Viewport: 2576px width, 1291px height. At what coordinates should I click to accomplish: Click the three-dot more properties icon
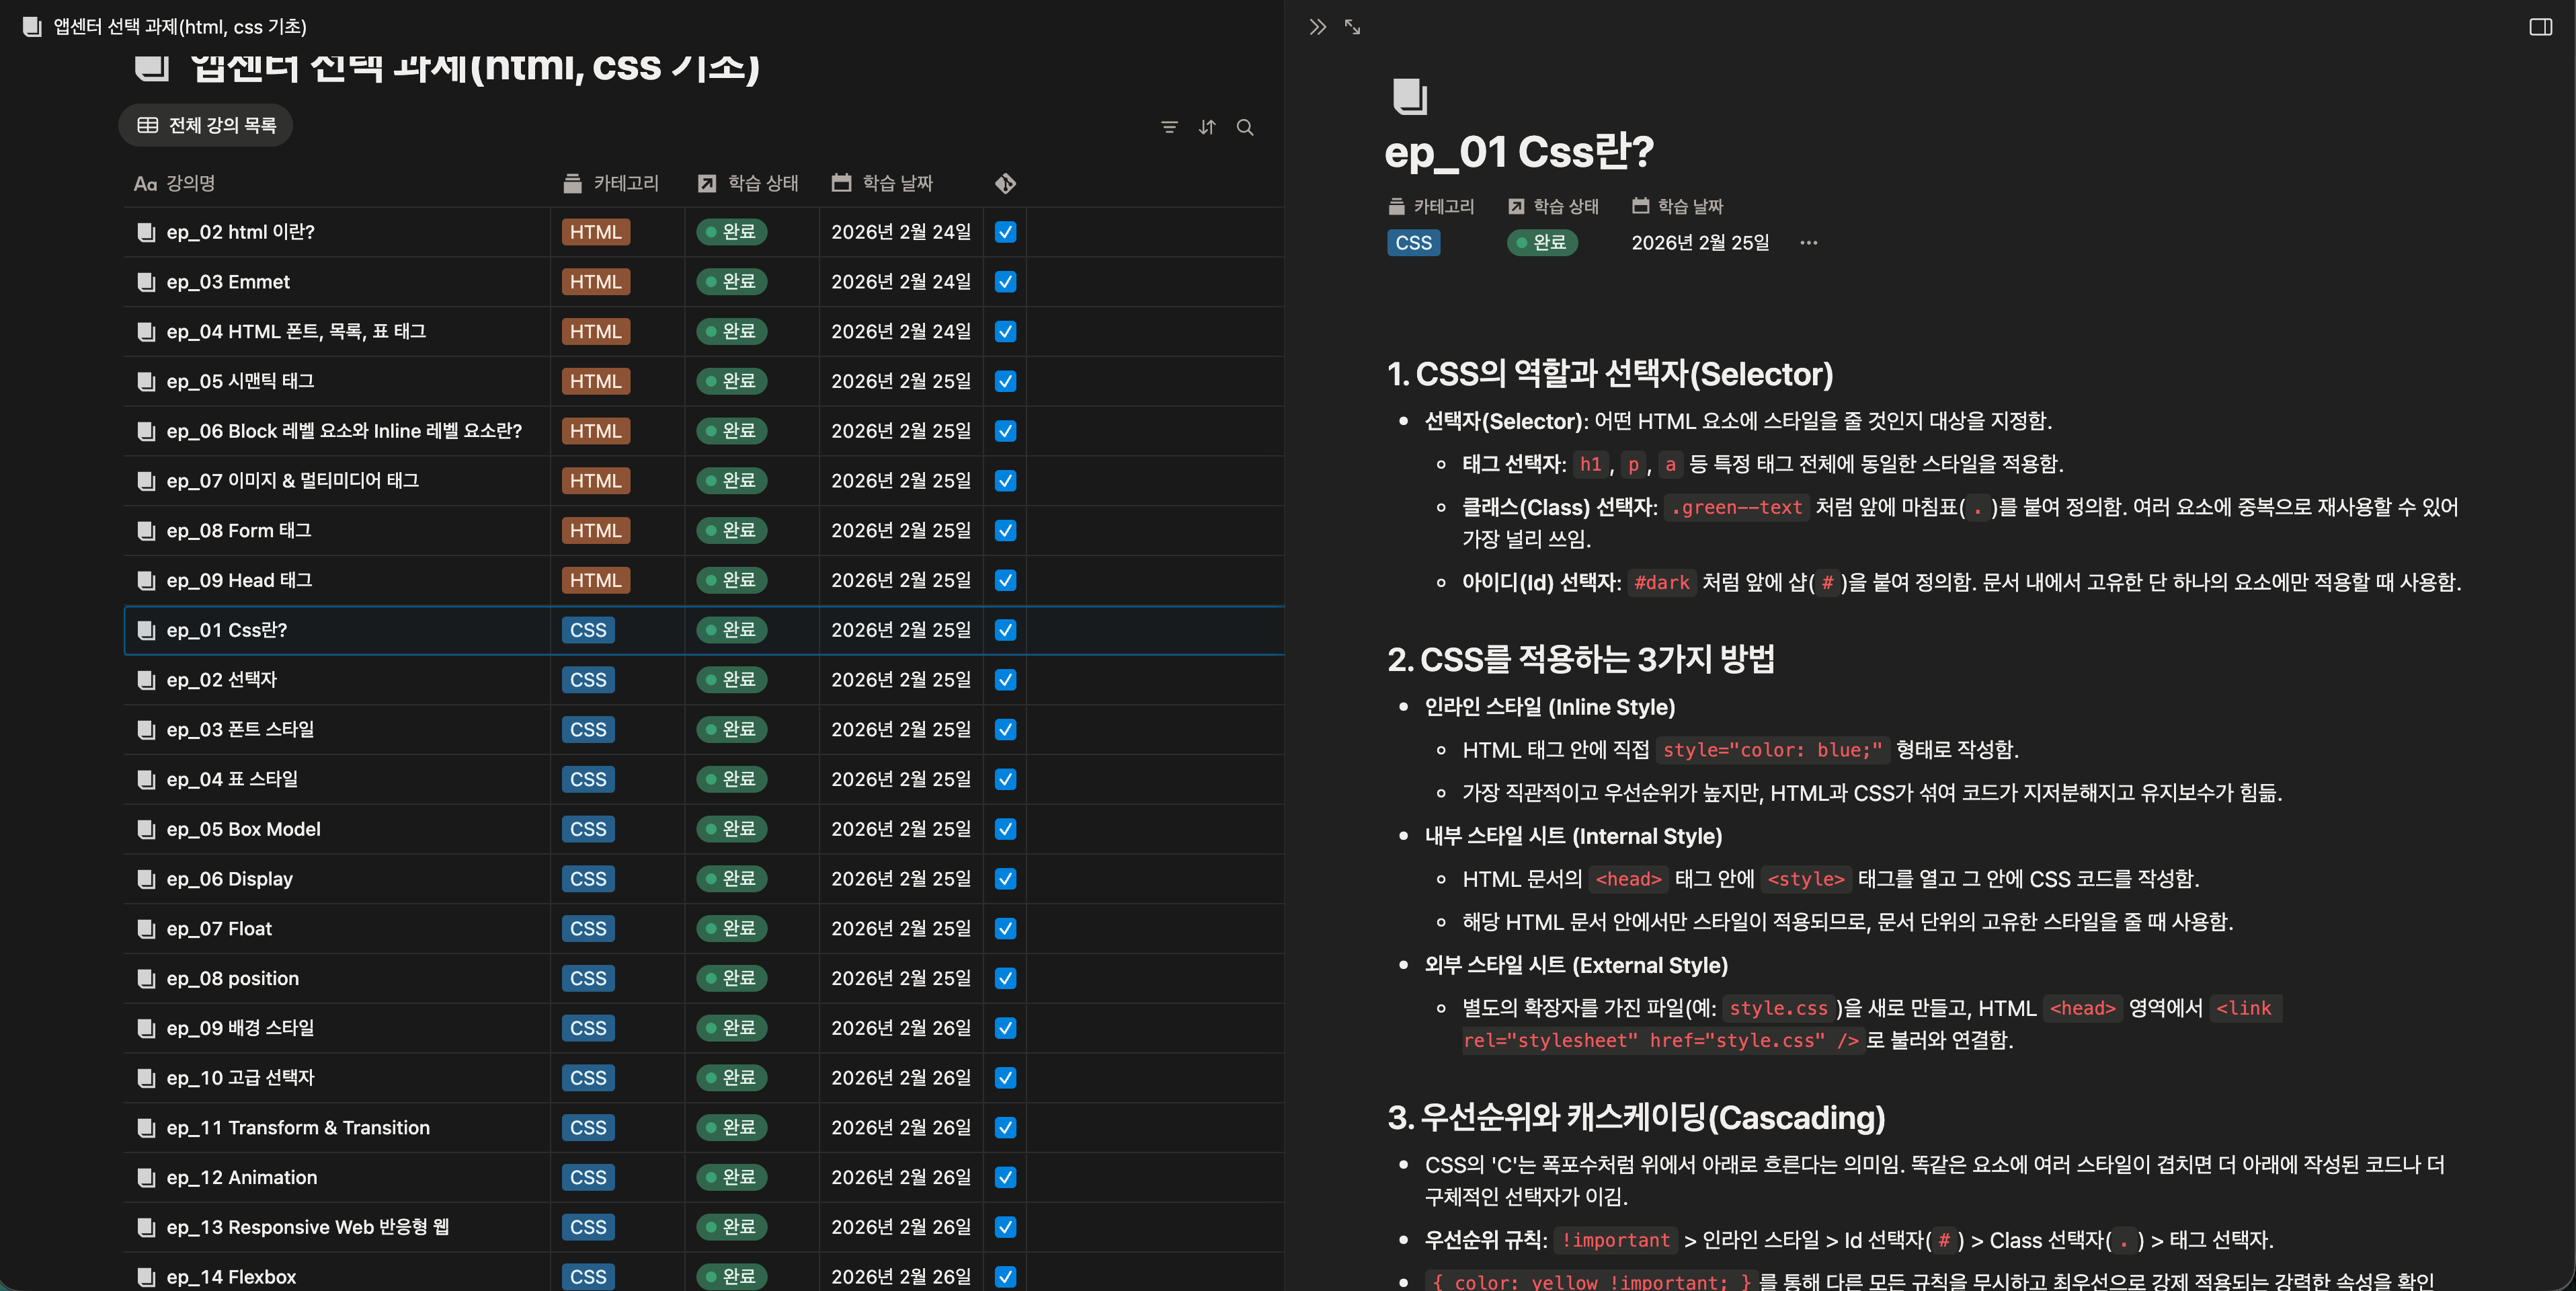[x=1808, y=243]
